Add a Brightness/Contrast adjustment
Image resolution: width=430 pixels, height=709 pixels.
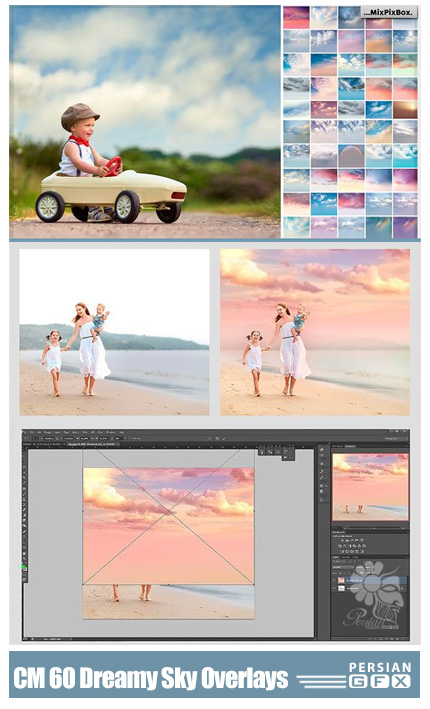coord(342,540)
